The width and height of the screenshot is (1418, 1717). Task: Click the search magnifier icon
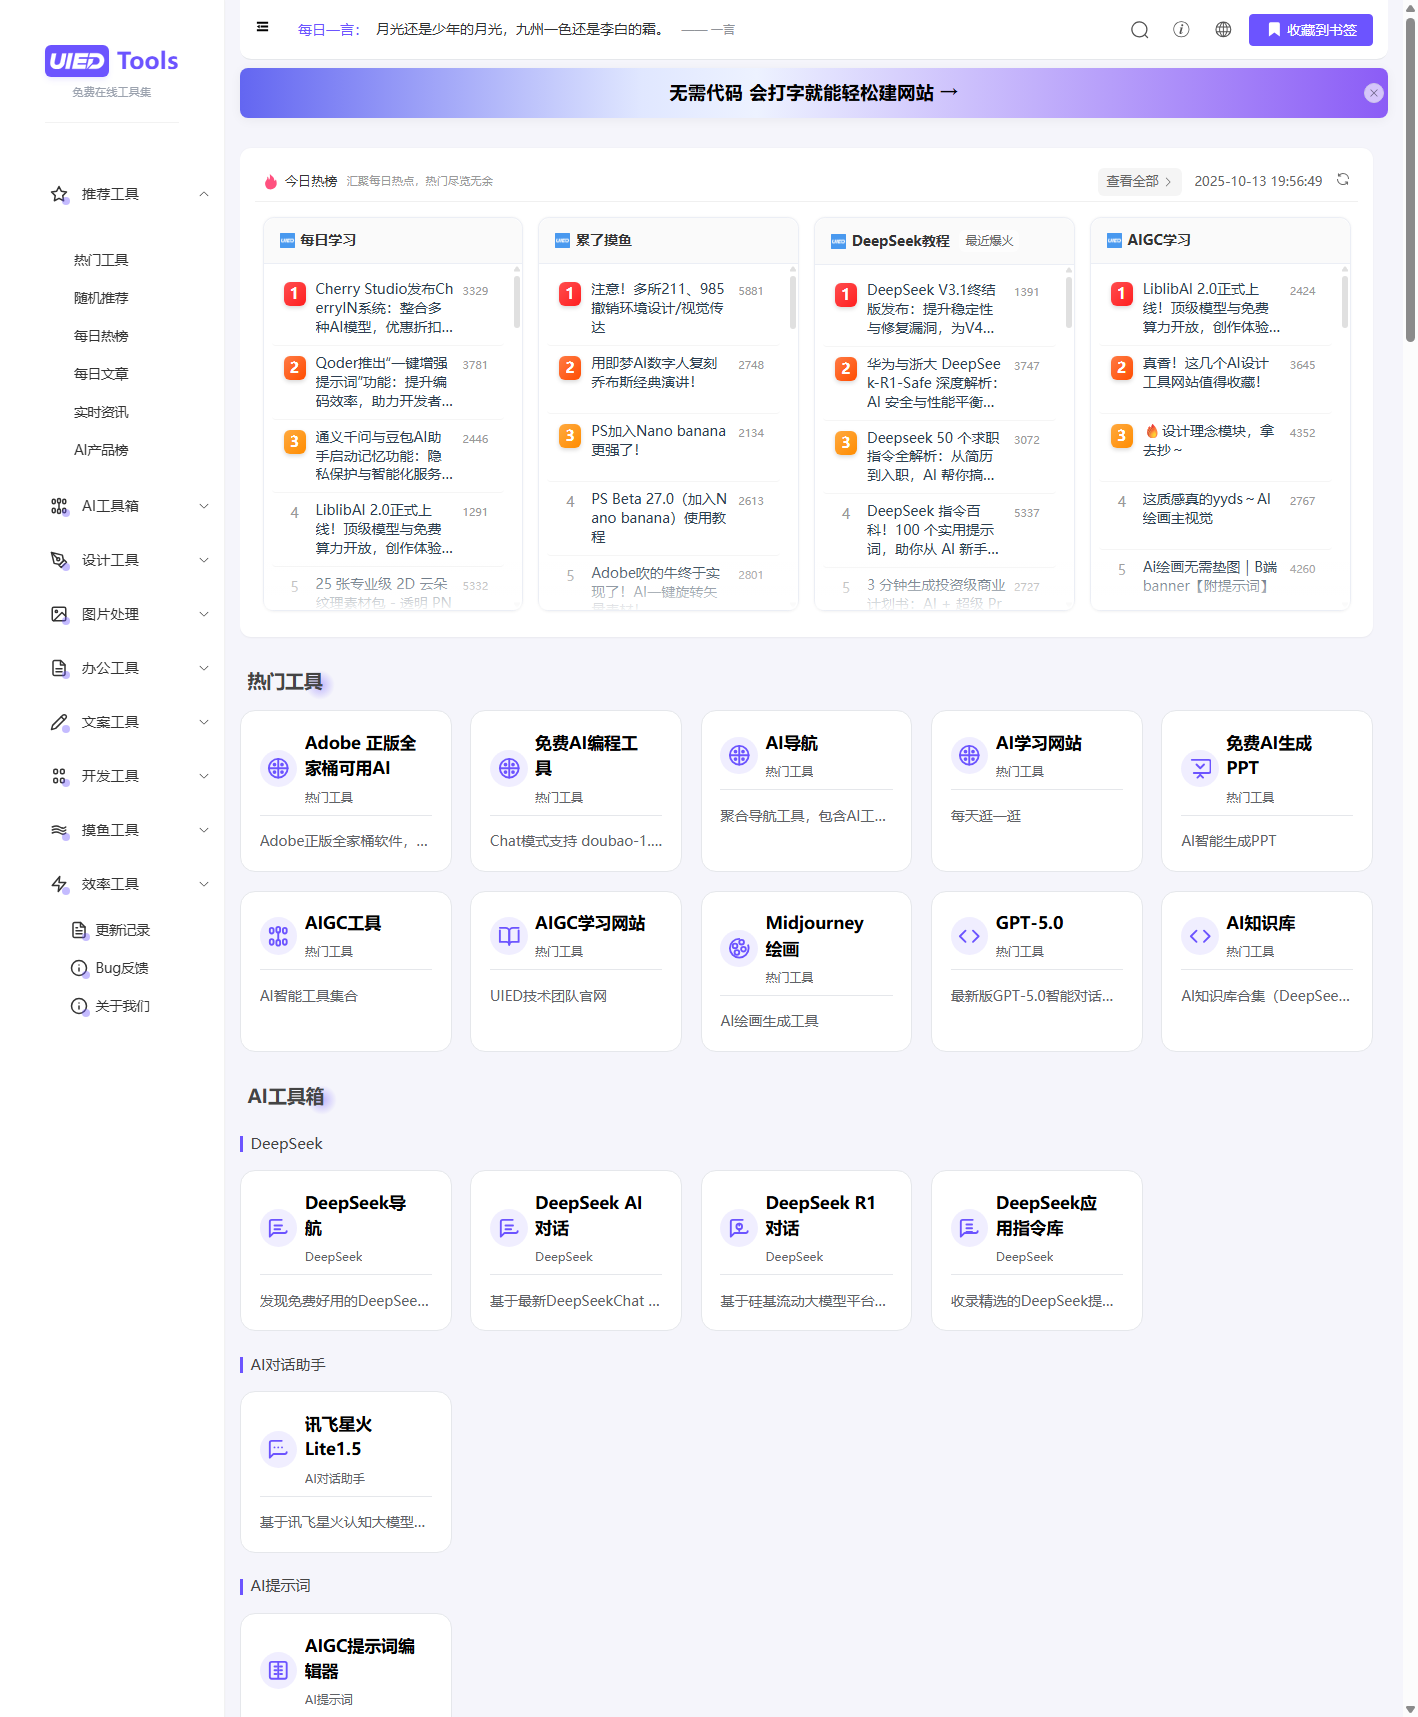pos(1139,30)
